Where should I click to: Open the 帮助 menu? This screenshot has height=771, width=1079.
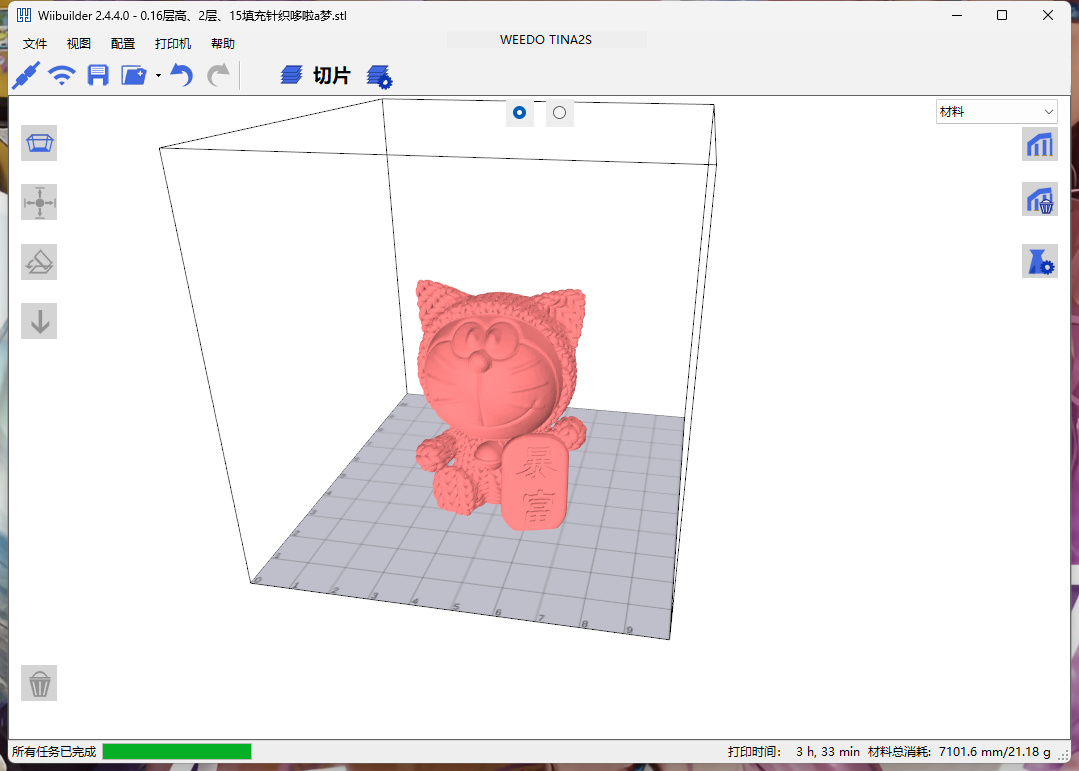tap(223, 43)
